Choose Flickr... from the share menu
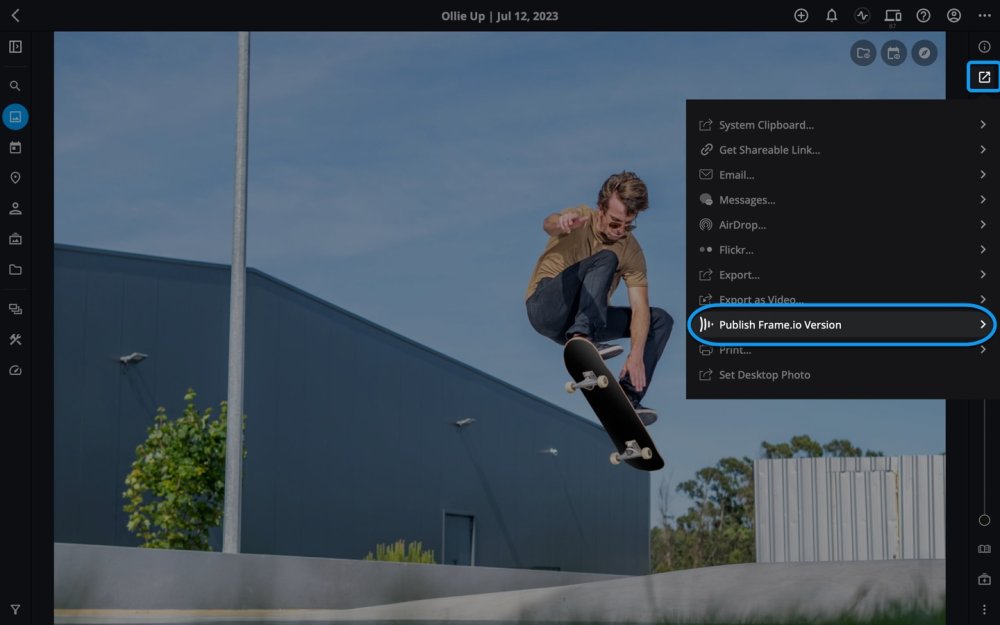 click(842, 250)
